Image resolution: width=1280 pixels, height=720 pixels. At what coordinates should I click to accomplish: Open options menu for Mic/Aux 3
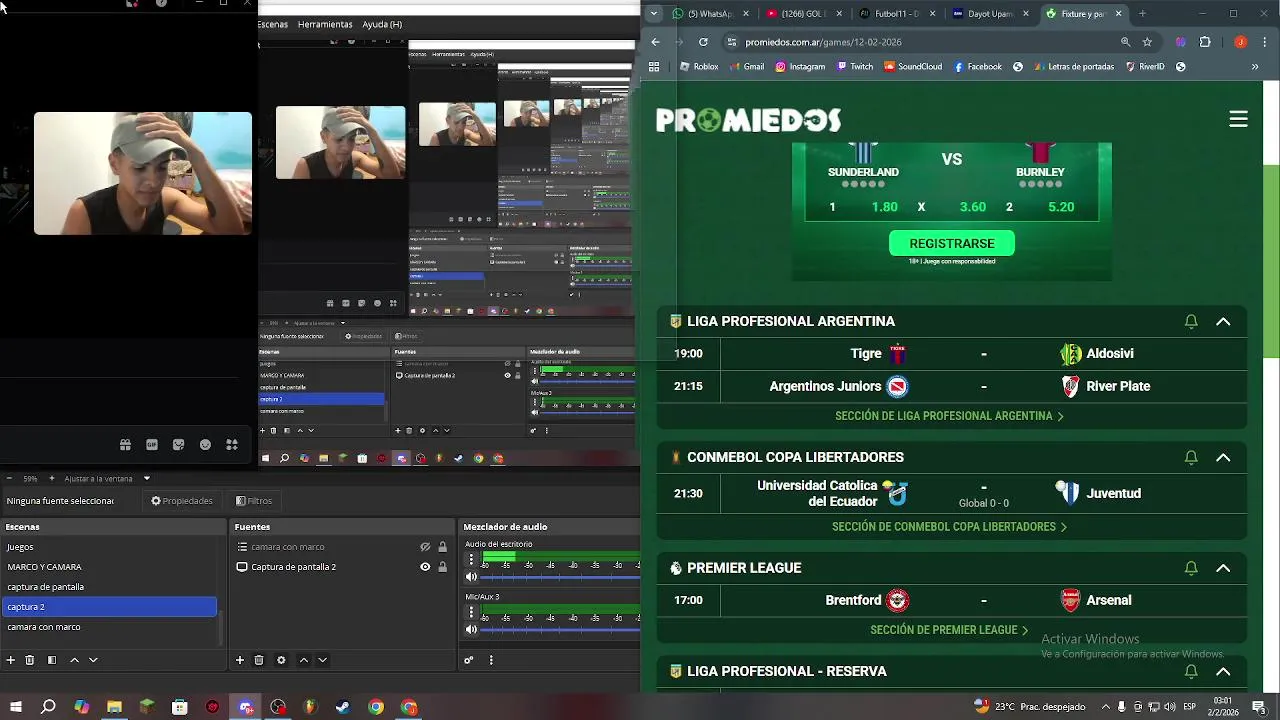click(x=470, y=613)
